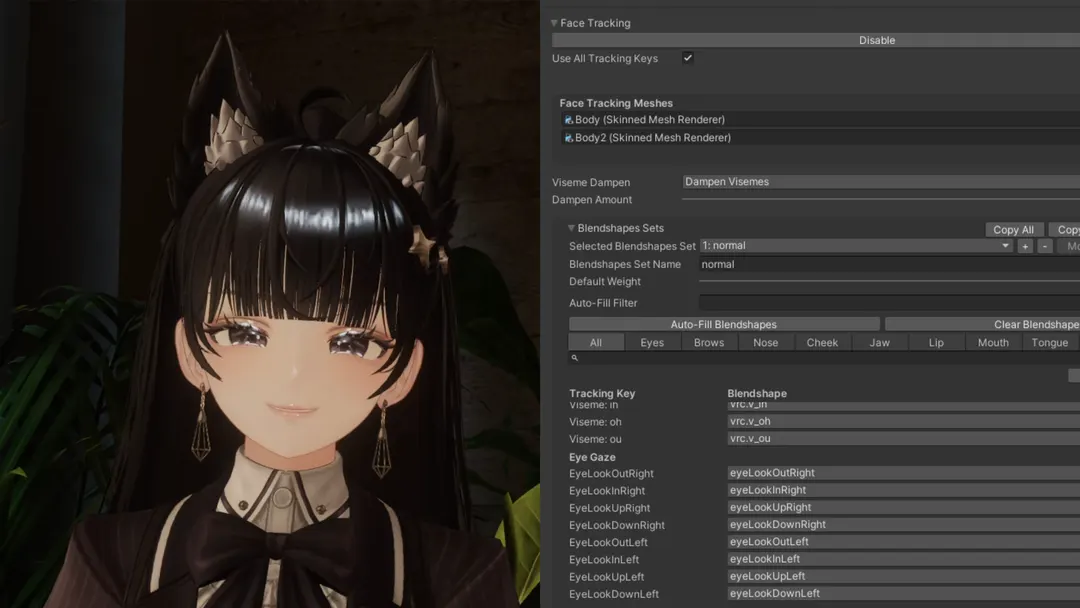Screen dimensions: 1080x608
Task: Collapse the Face Tracking section
Action: [x=554, y=23]
